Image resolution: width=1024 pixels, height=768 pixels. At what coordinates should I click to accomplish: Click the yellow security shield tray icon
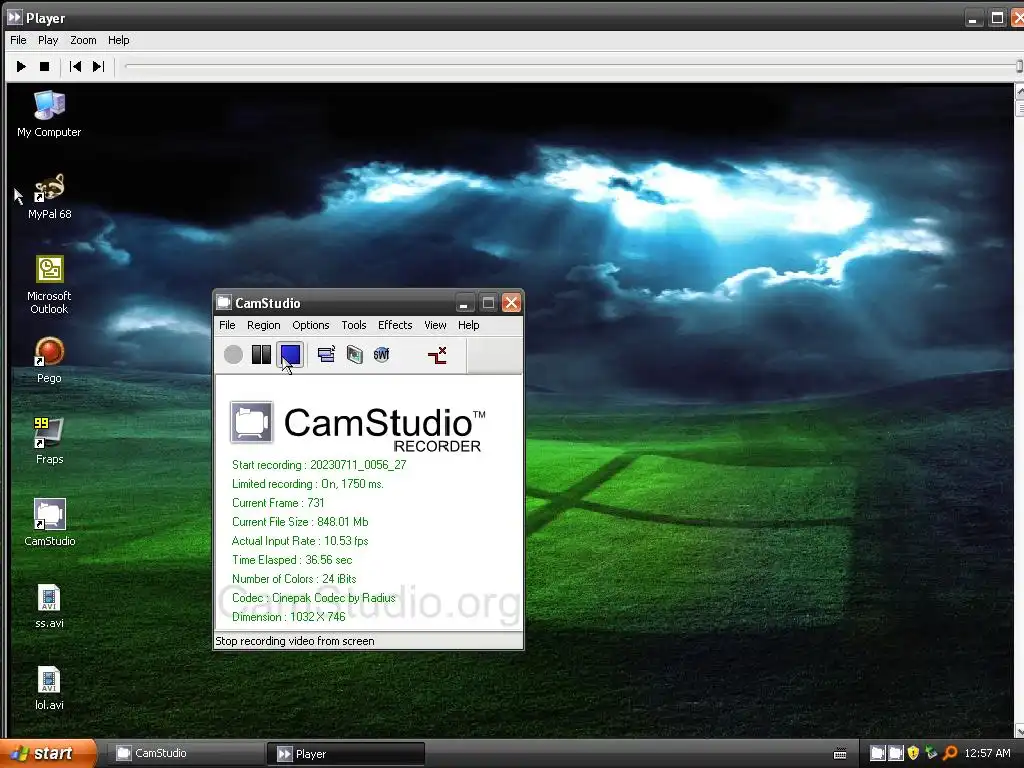914,753
